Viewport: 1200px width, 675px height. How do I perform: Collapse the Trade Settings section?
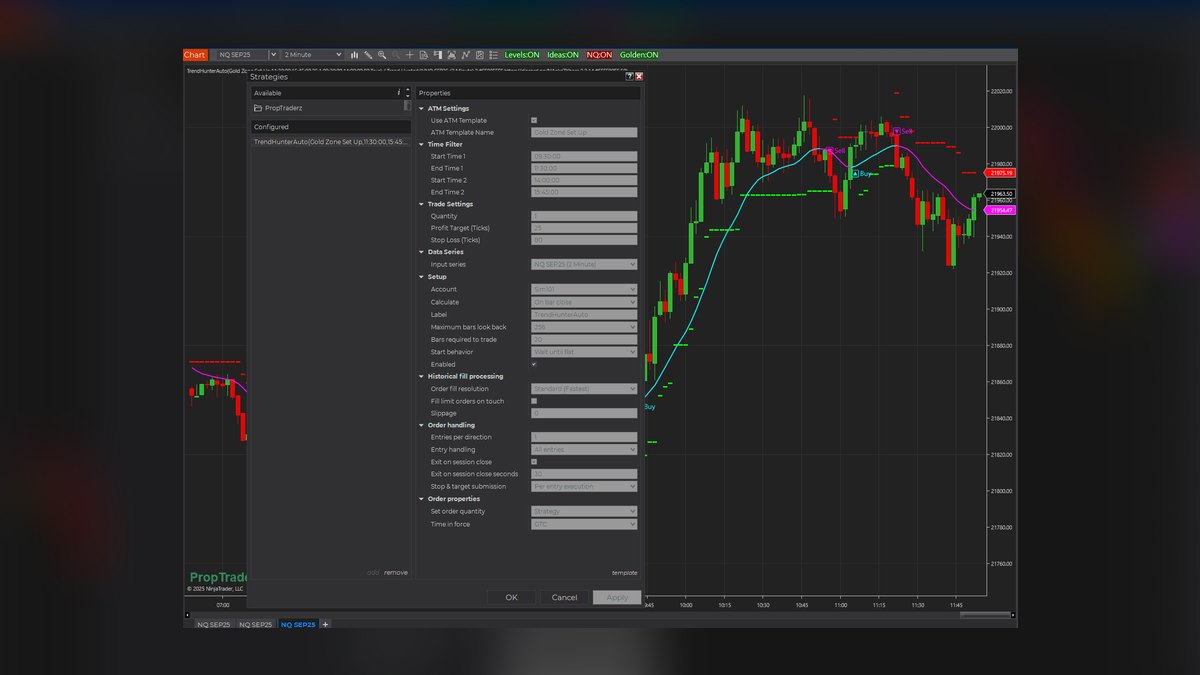[x=421, y=204]
